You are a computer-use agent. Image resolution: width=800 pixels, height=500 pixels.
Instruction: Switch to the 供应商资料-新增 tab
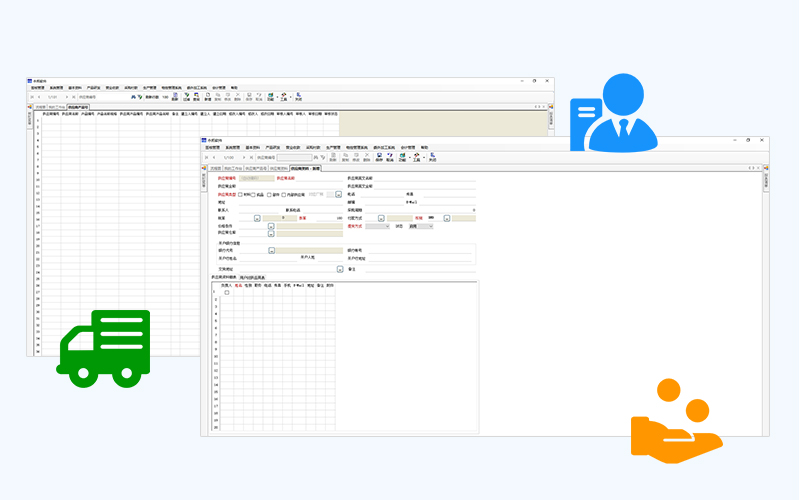click(x=306, y=168)
